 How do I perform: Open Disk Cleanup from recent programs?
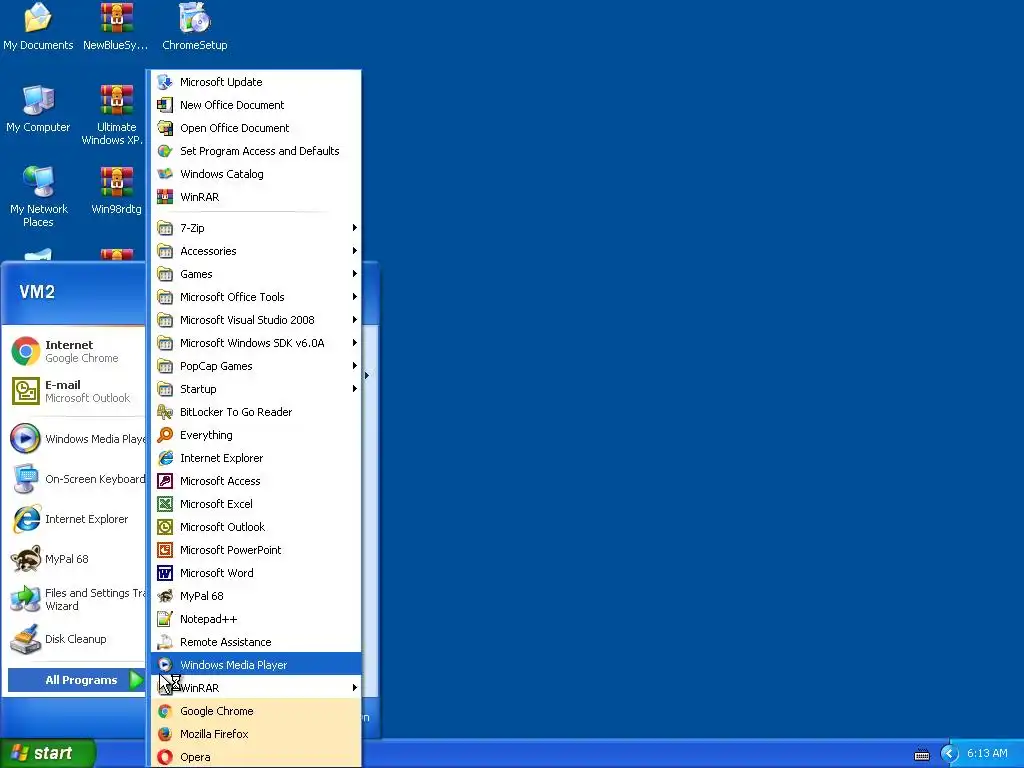coord(76,639)
